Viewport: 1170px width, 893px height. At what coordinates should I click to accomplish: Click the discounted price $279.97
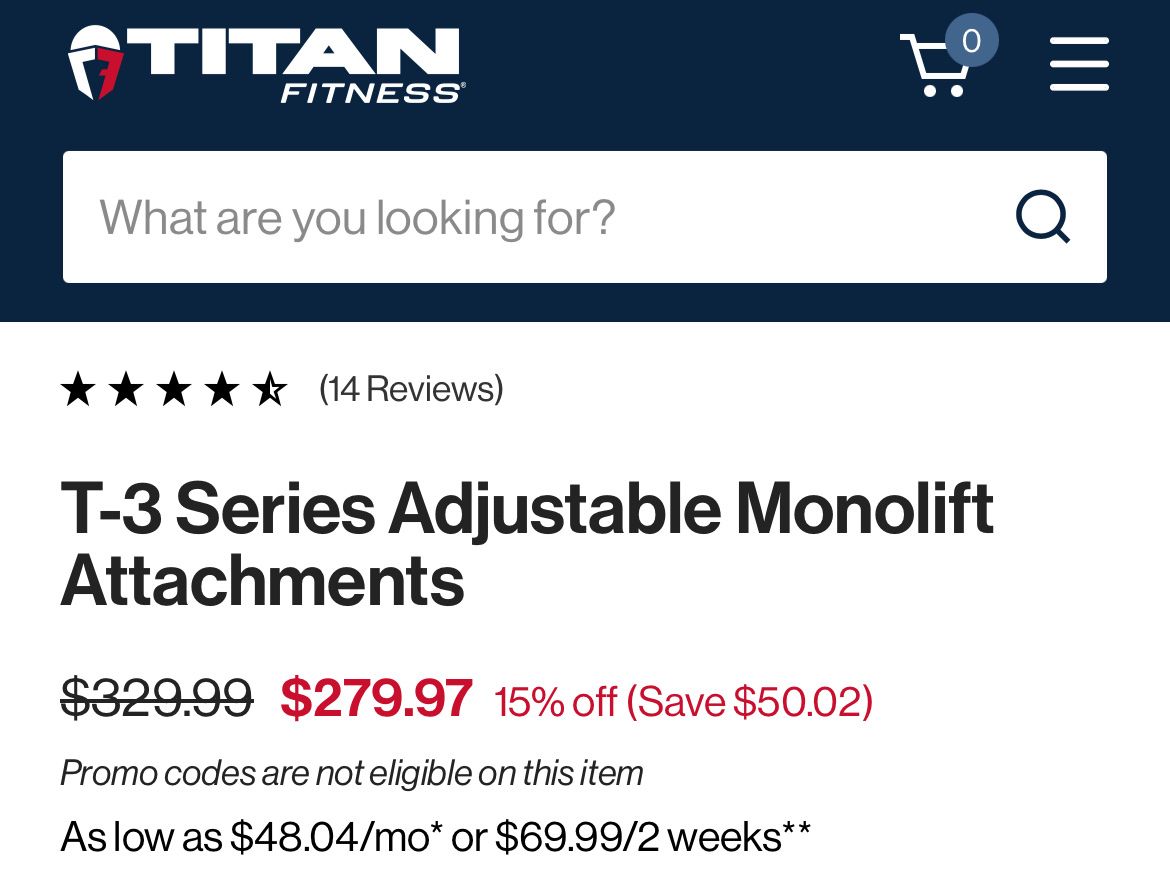377,700
